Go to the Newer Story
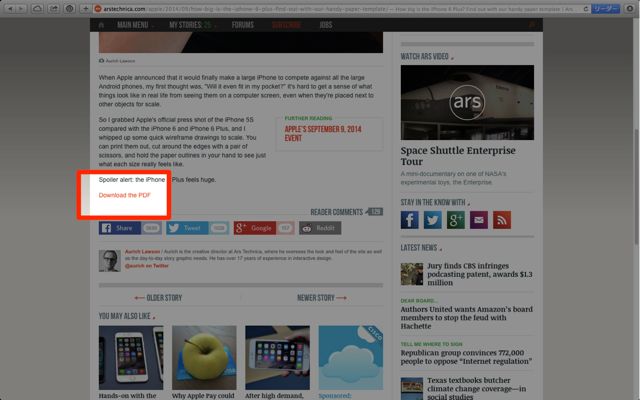Image resolution: width=640 pixels, height=400 pixels. [322, 298]
